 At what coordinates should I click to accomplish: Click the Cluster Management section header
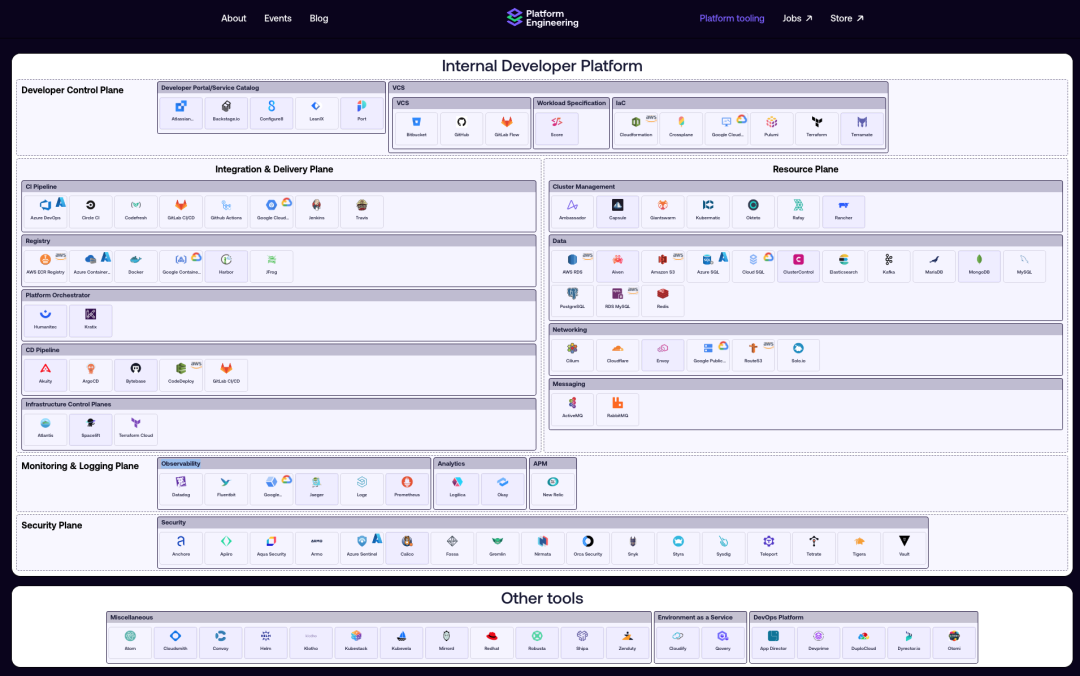pos(805,187)
